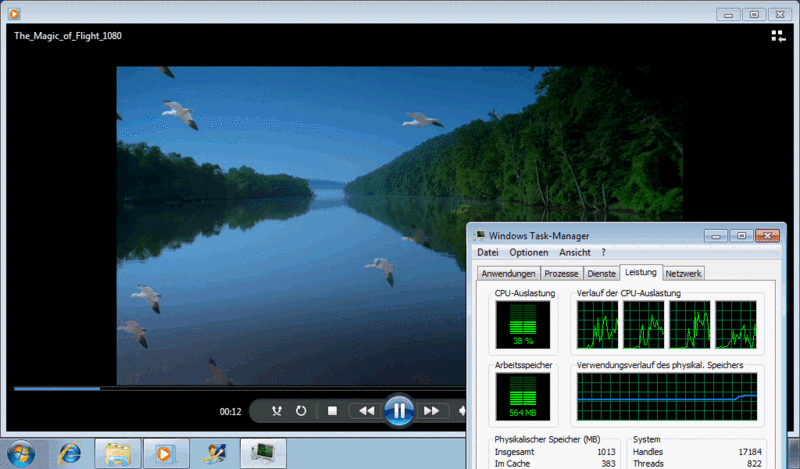
Task: Switch to the Dienste tab
Action: point(602,274)
